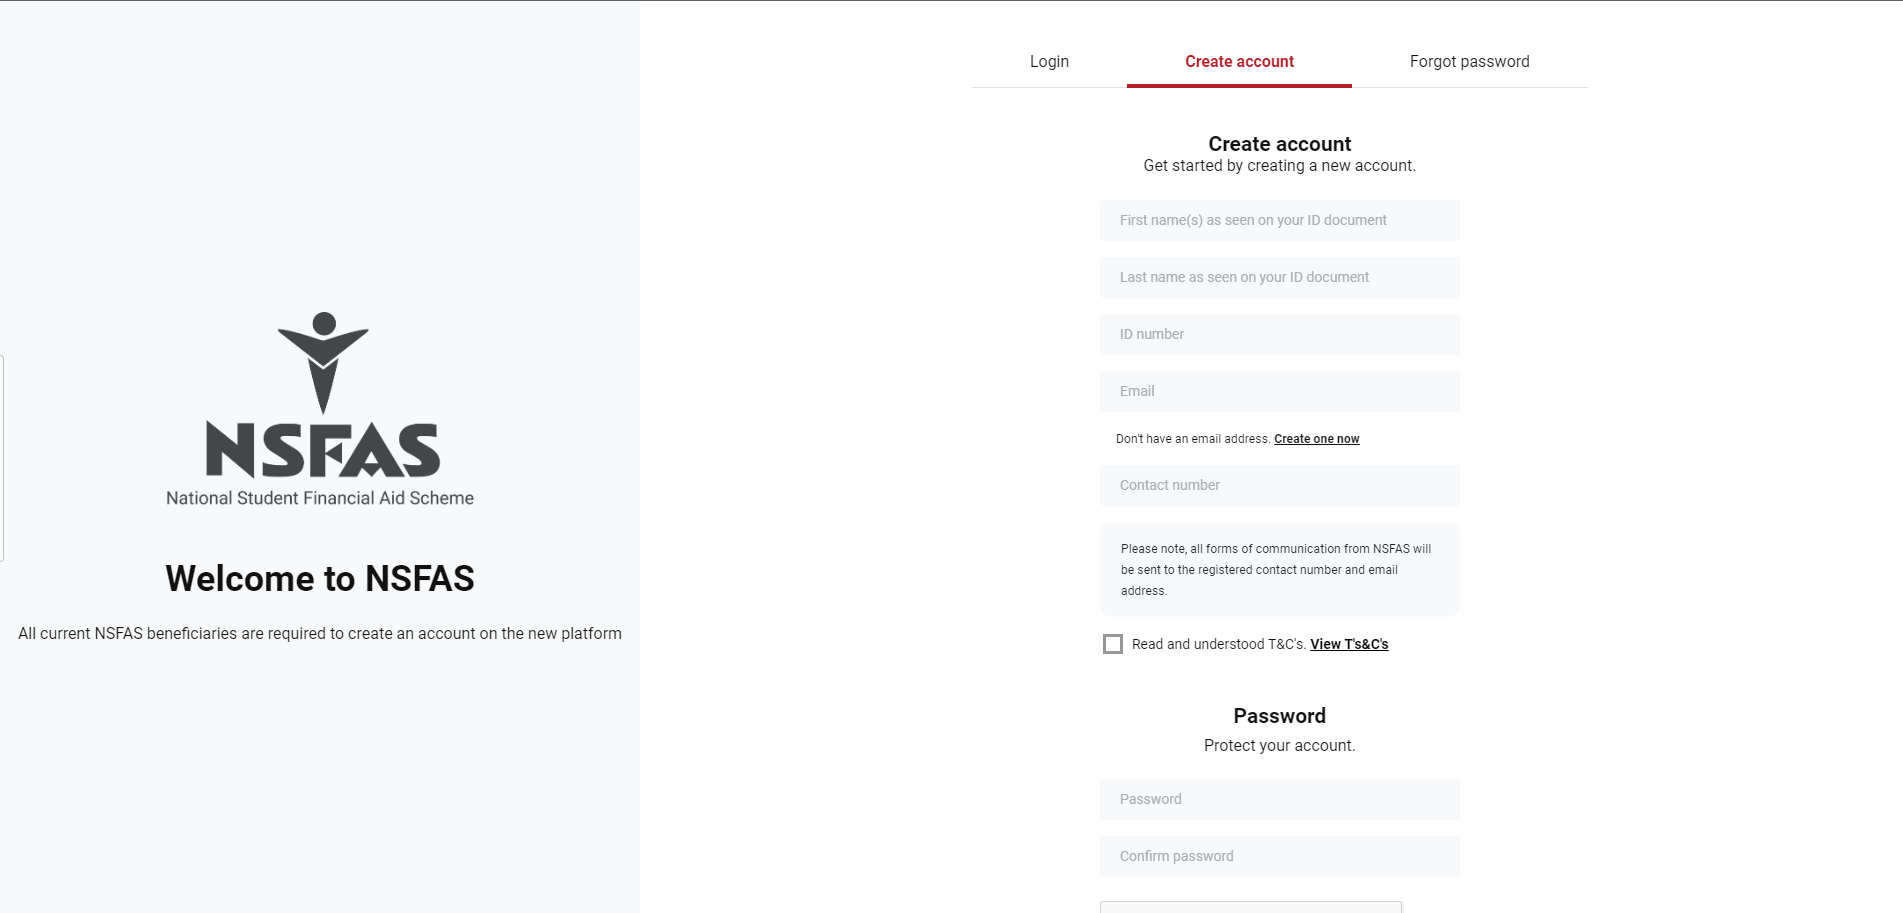Click the ID number field
The width and height of the screenshot is (1903, 913).
1279,334
